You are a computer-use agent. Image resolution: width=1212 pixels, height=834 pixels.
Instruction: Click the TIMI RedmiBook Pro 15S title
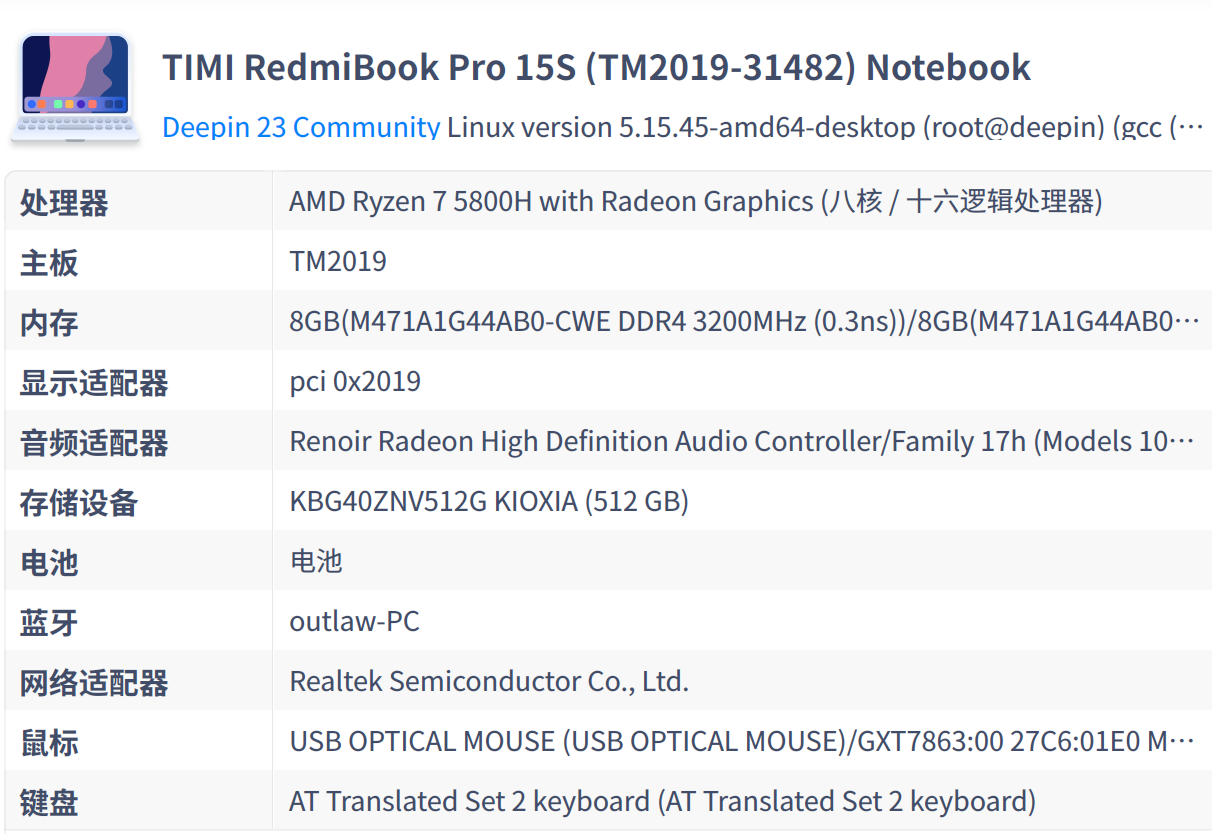pos(596,68)
